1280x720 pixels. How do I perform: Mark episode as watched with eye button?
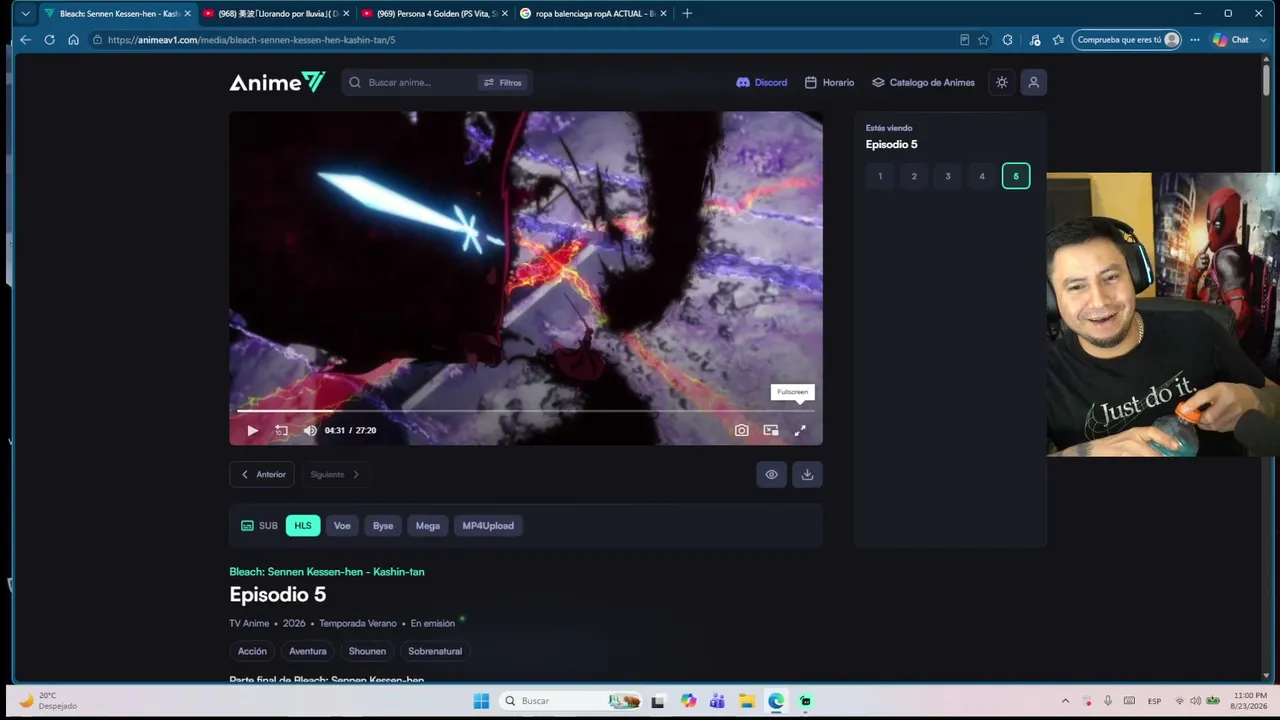(x=771, y=475)
